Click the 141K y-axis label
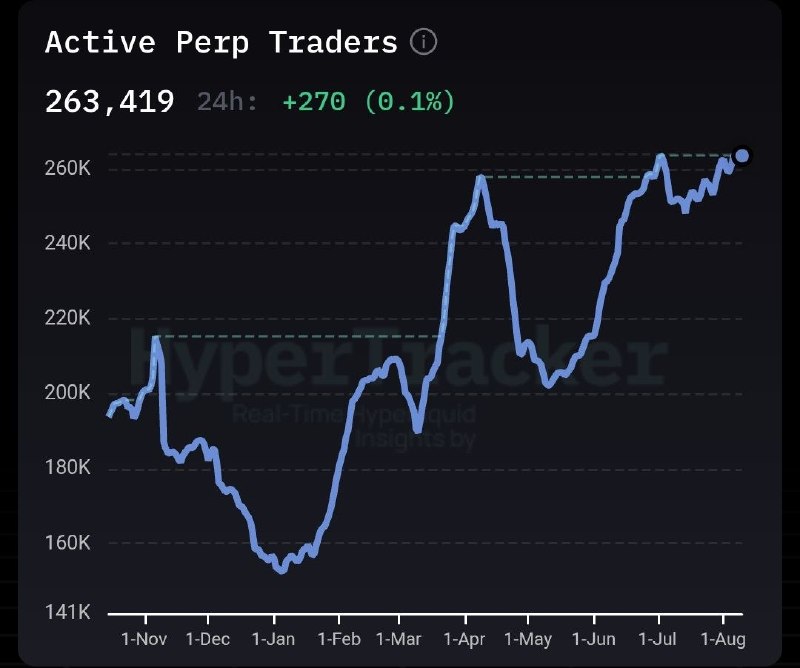This screenshot has height=668, width=800. (67, 611)
